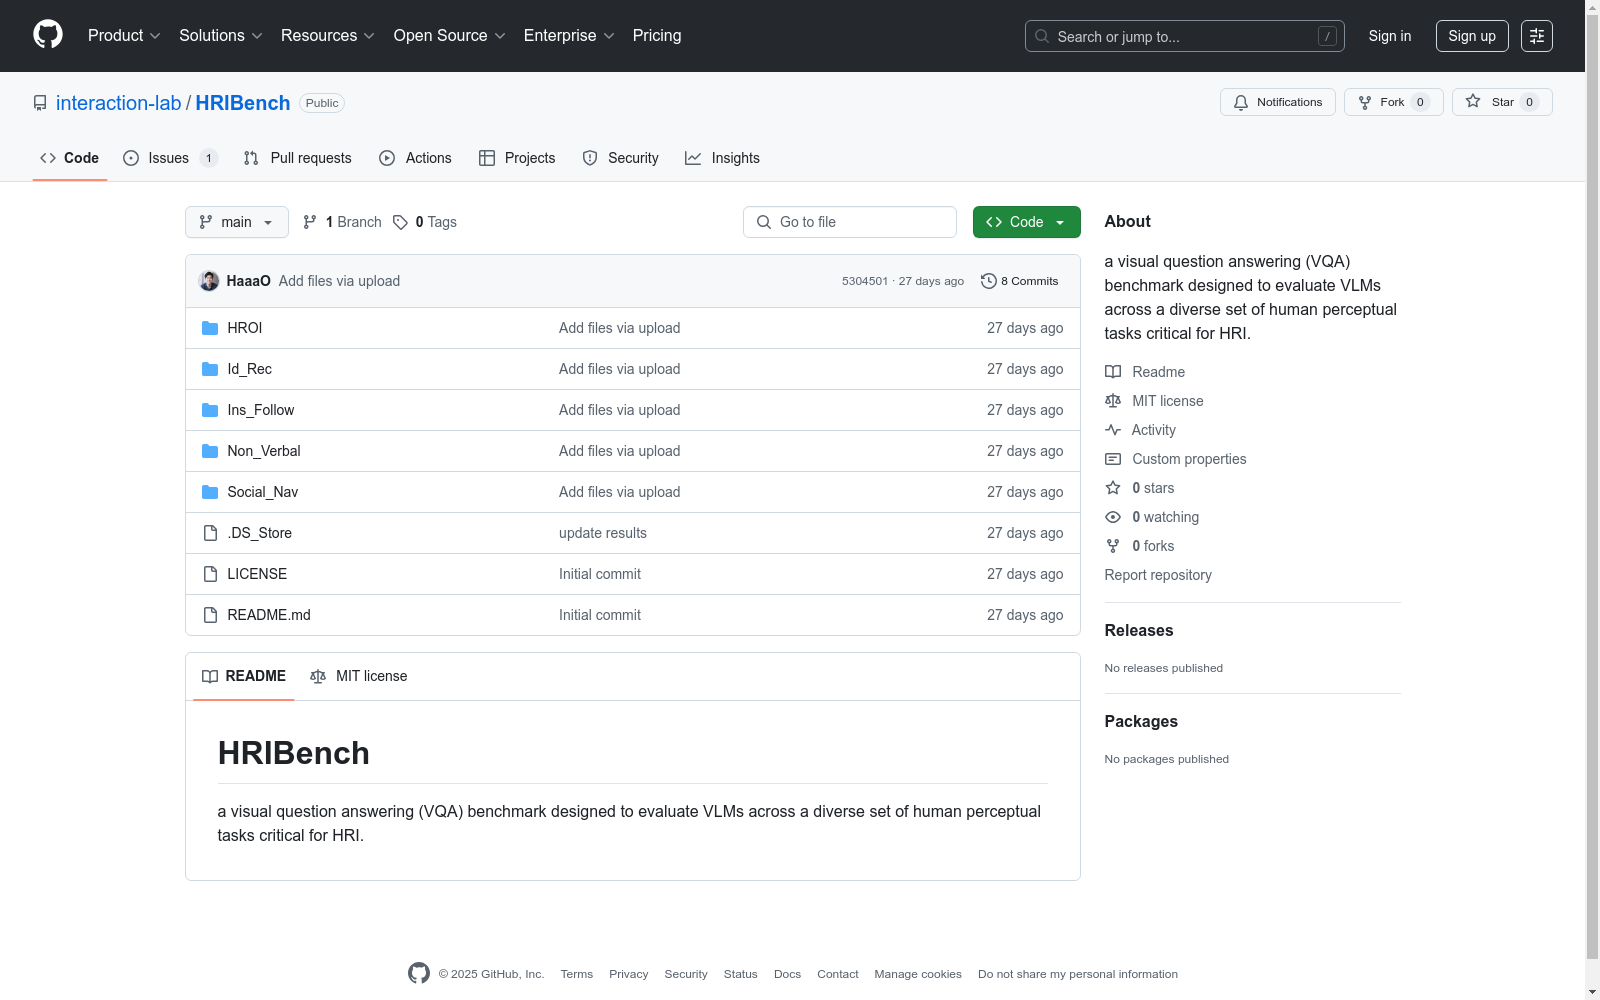Open the Packages heading link

point(1141,721)
